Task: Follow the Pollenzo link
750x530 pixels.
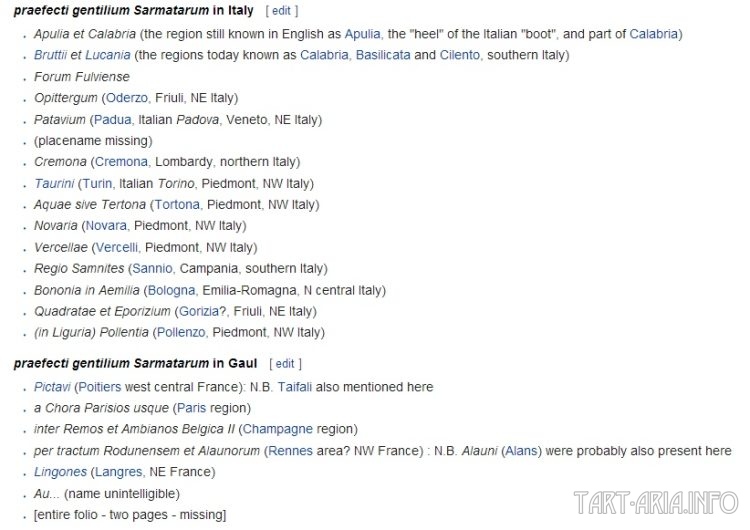Action: (x=181, y=332)
